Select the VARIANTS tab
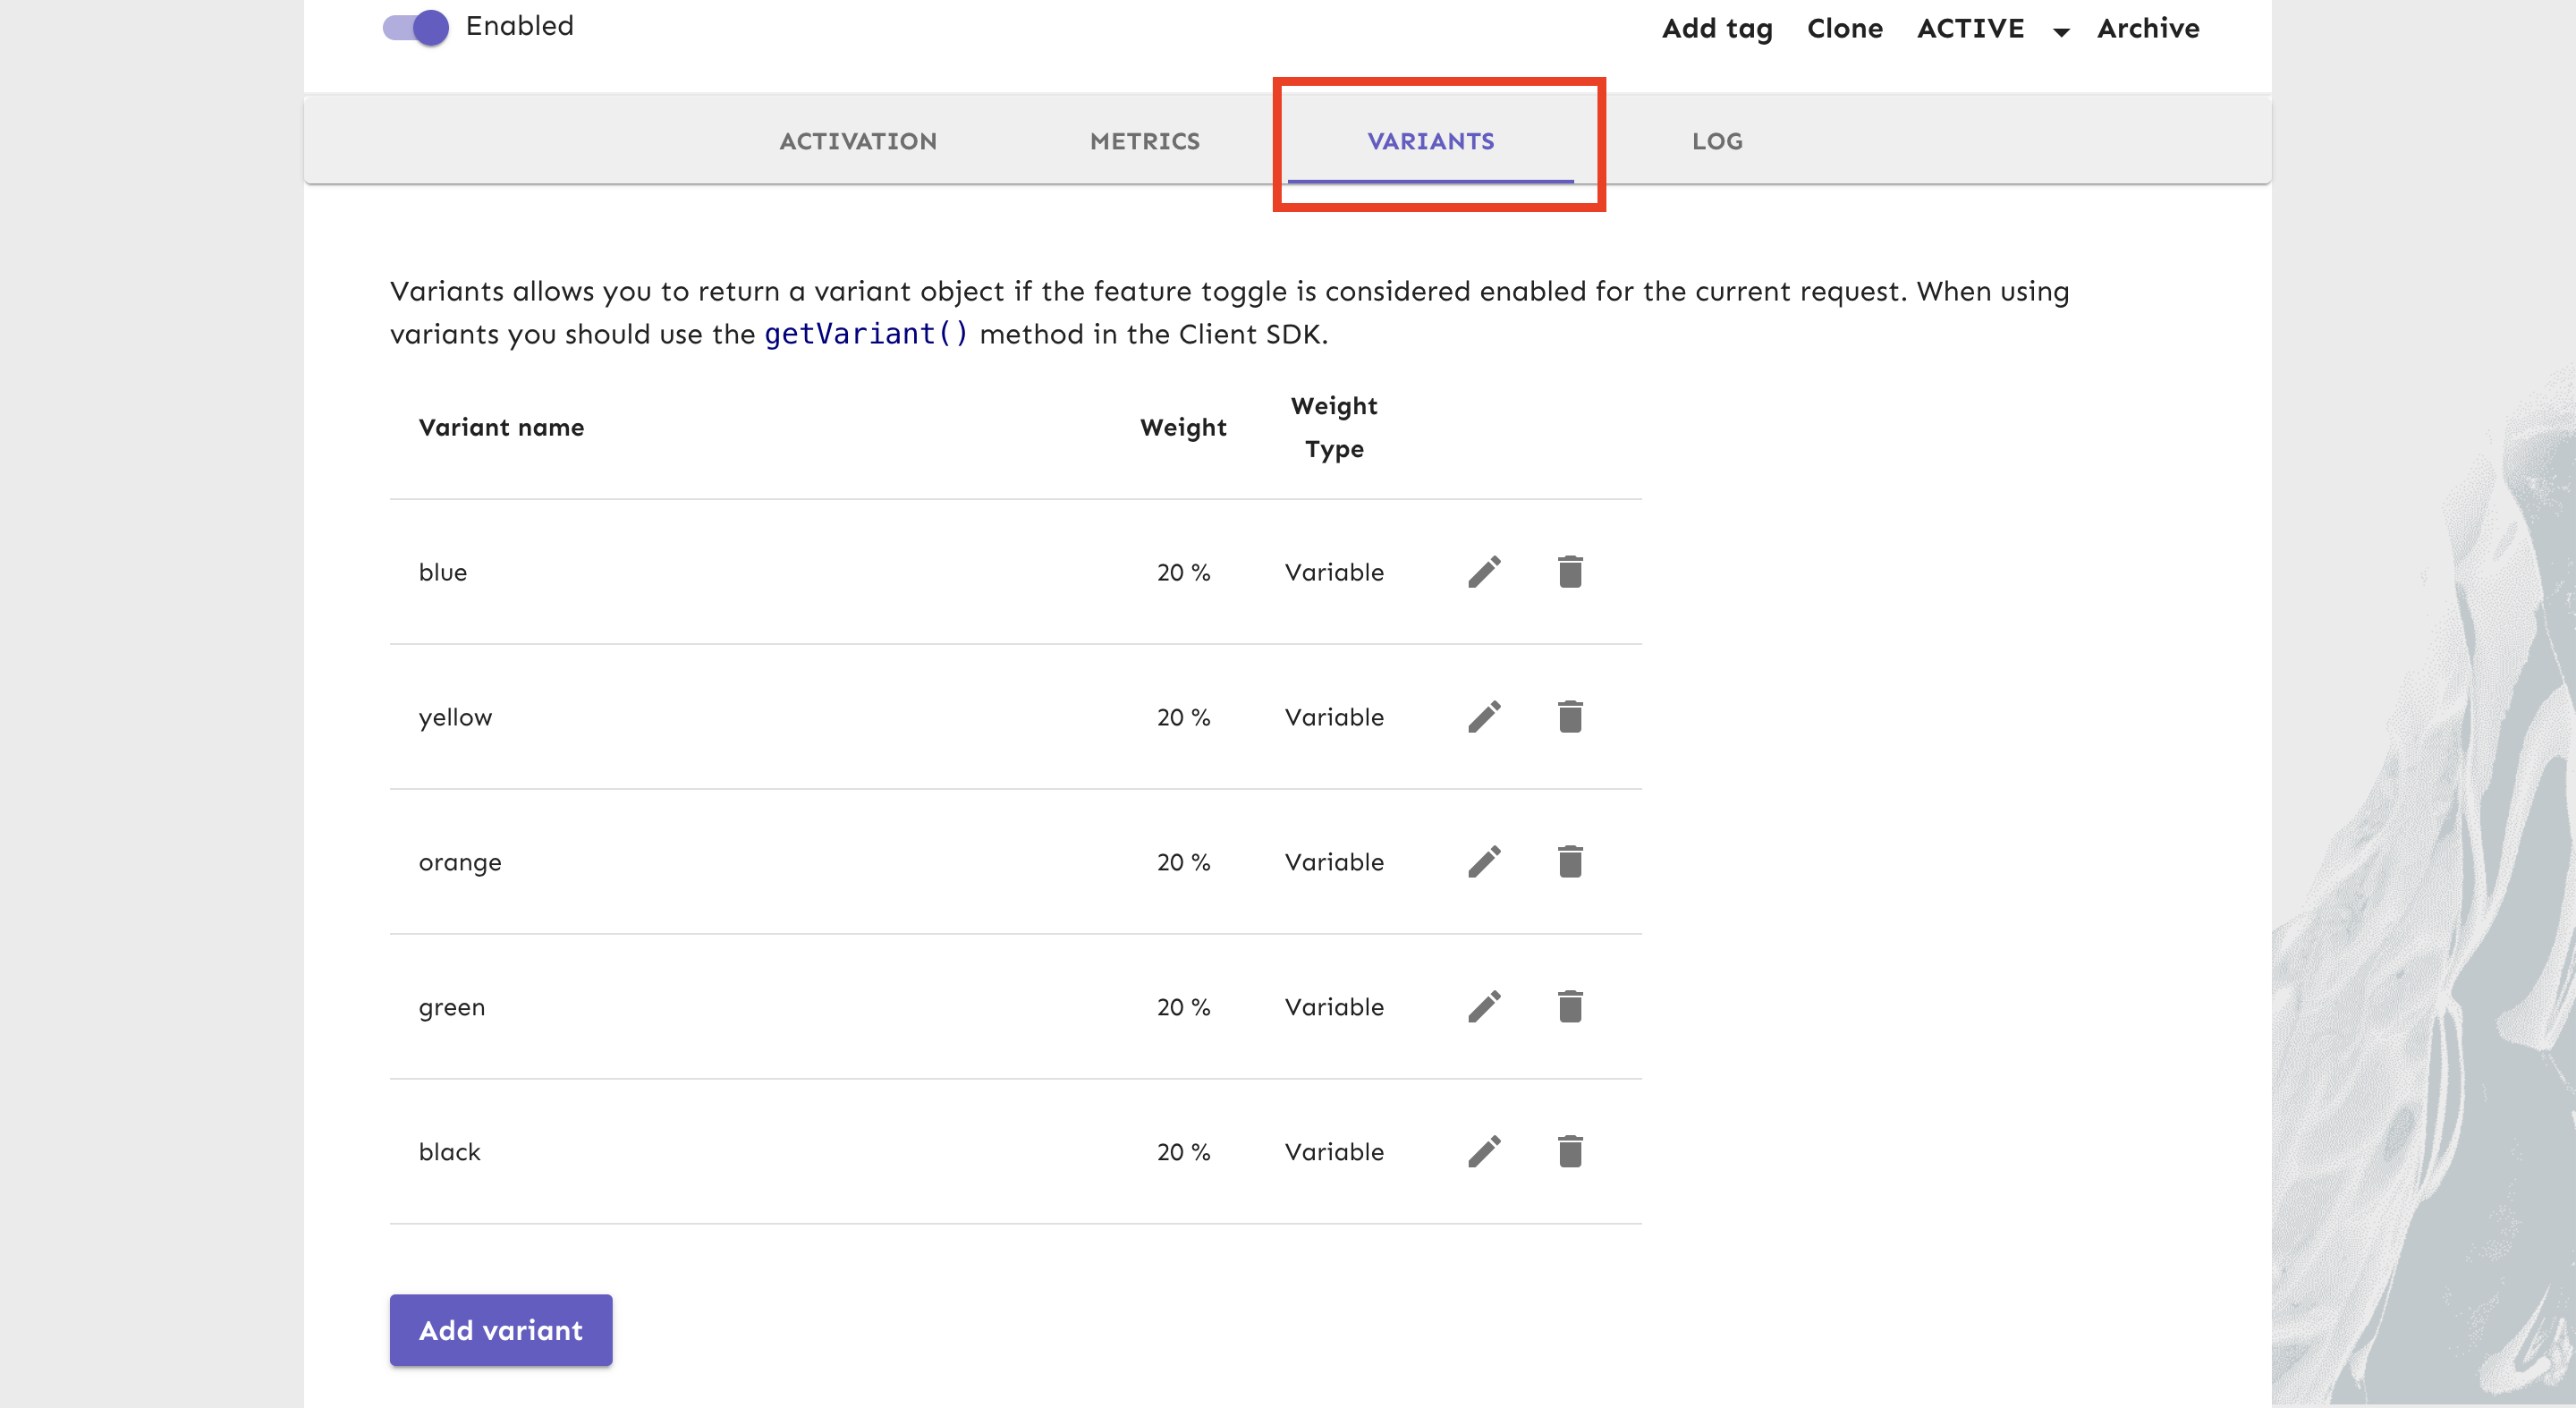The image size is (2576, 1408). (x=1431, y=141)
